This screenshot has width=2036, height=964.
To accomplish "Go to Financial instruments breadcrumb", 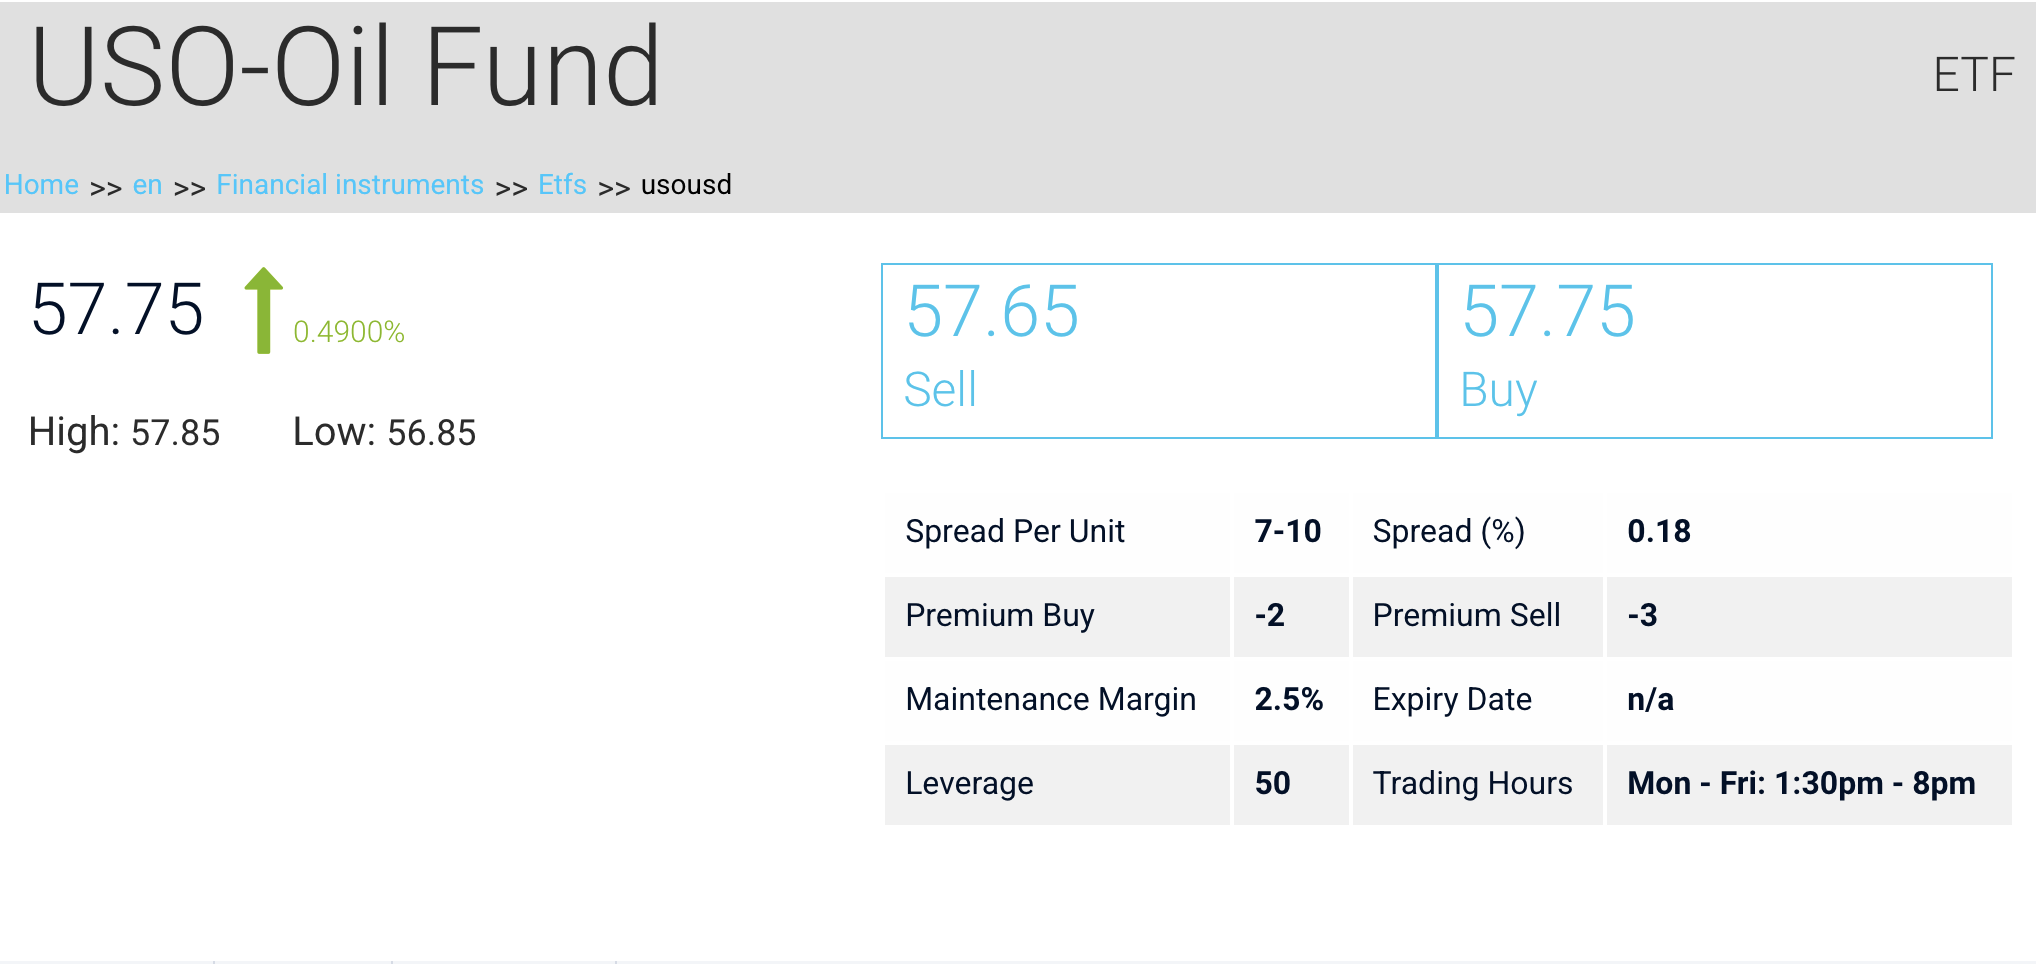I will 350,185.
